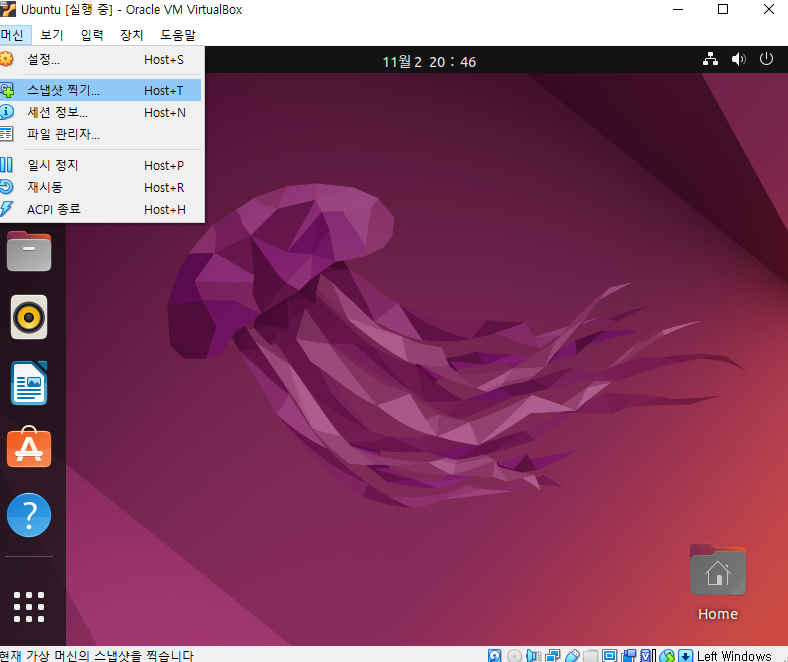Click the optical disc status icon
Screen dimensions: 788x662
point(514,655)
